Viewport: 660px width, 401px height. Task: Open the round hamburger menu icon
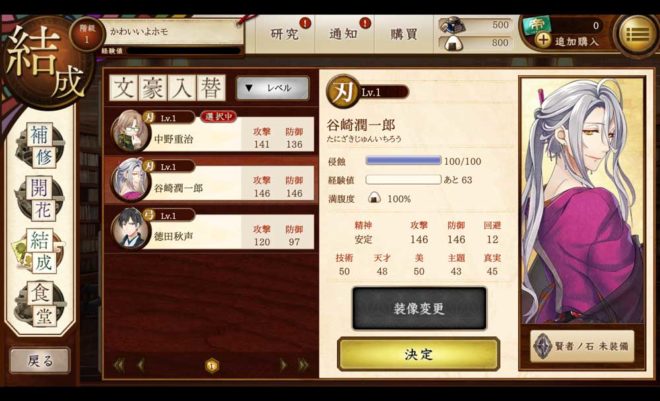637,35
